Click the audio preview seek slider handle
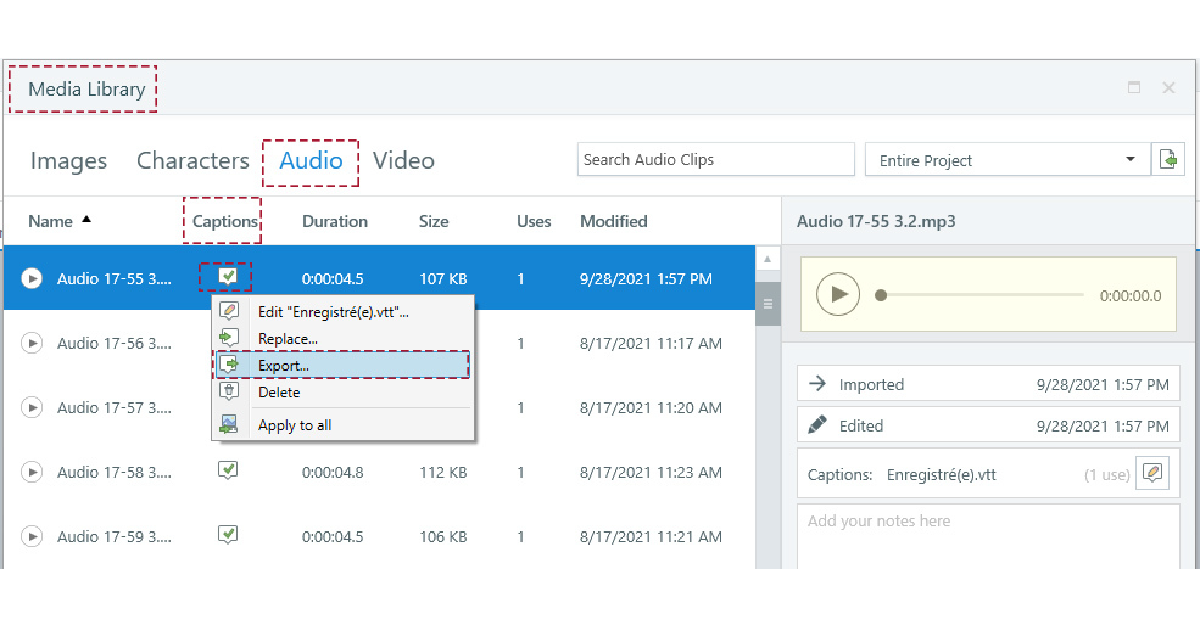This screenshot has width=1200, height=627. pos(881,295)
